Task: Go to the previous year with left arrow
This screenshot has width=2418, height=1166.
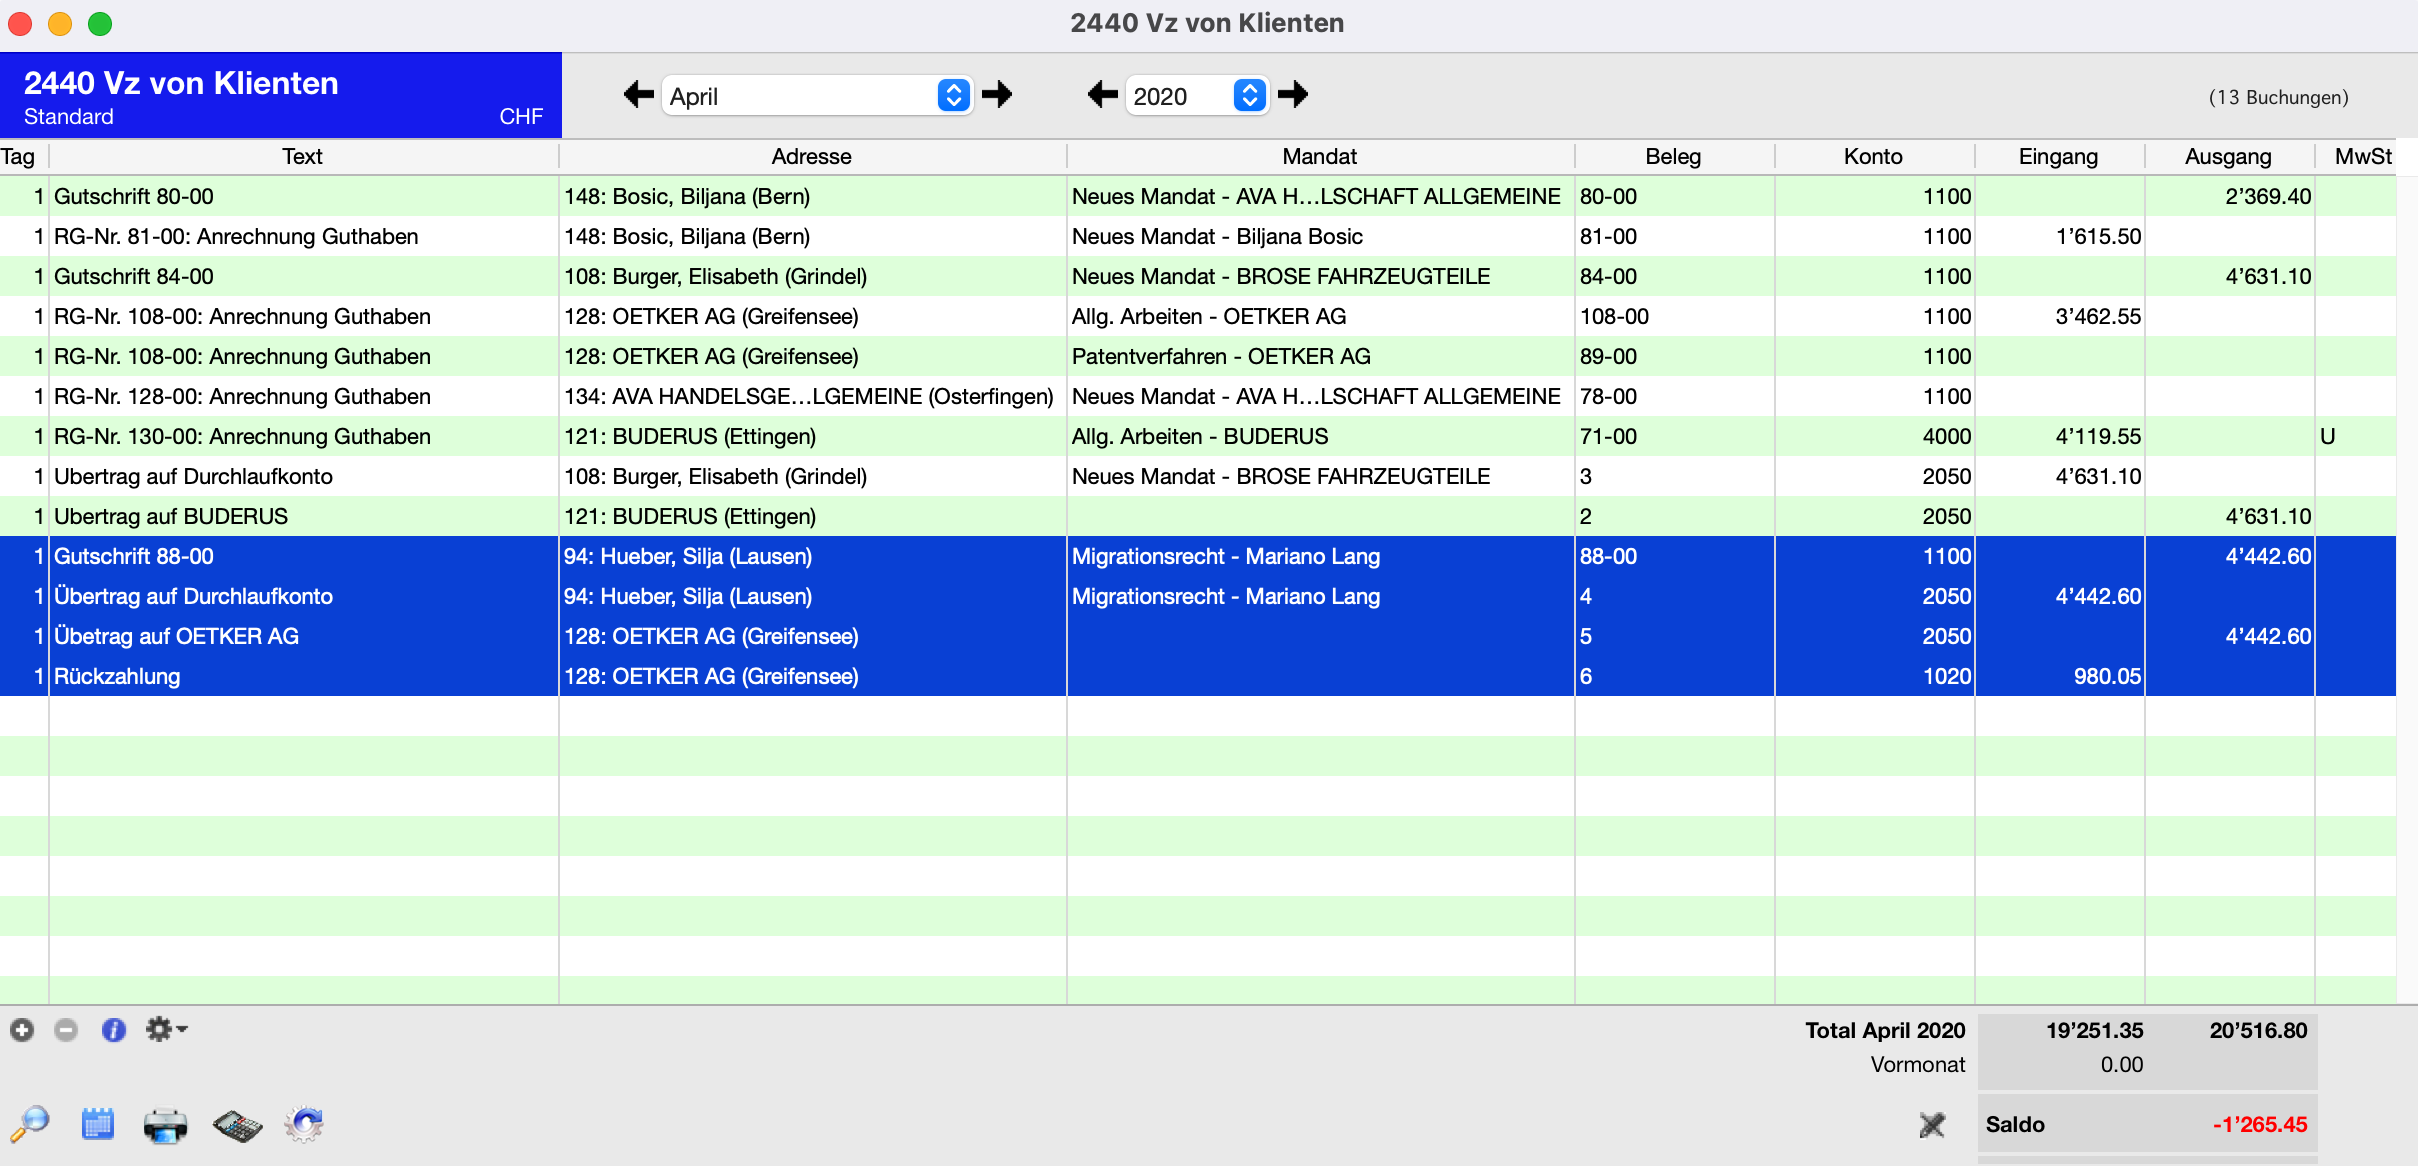Action: pos(1102,95)
